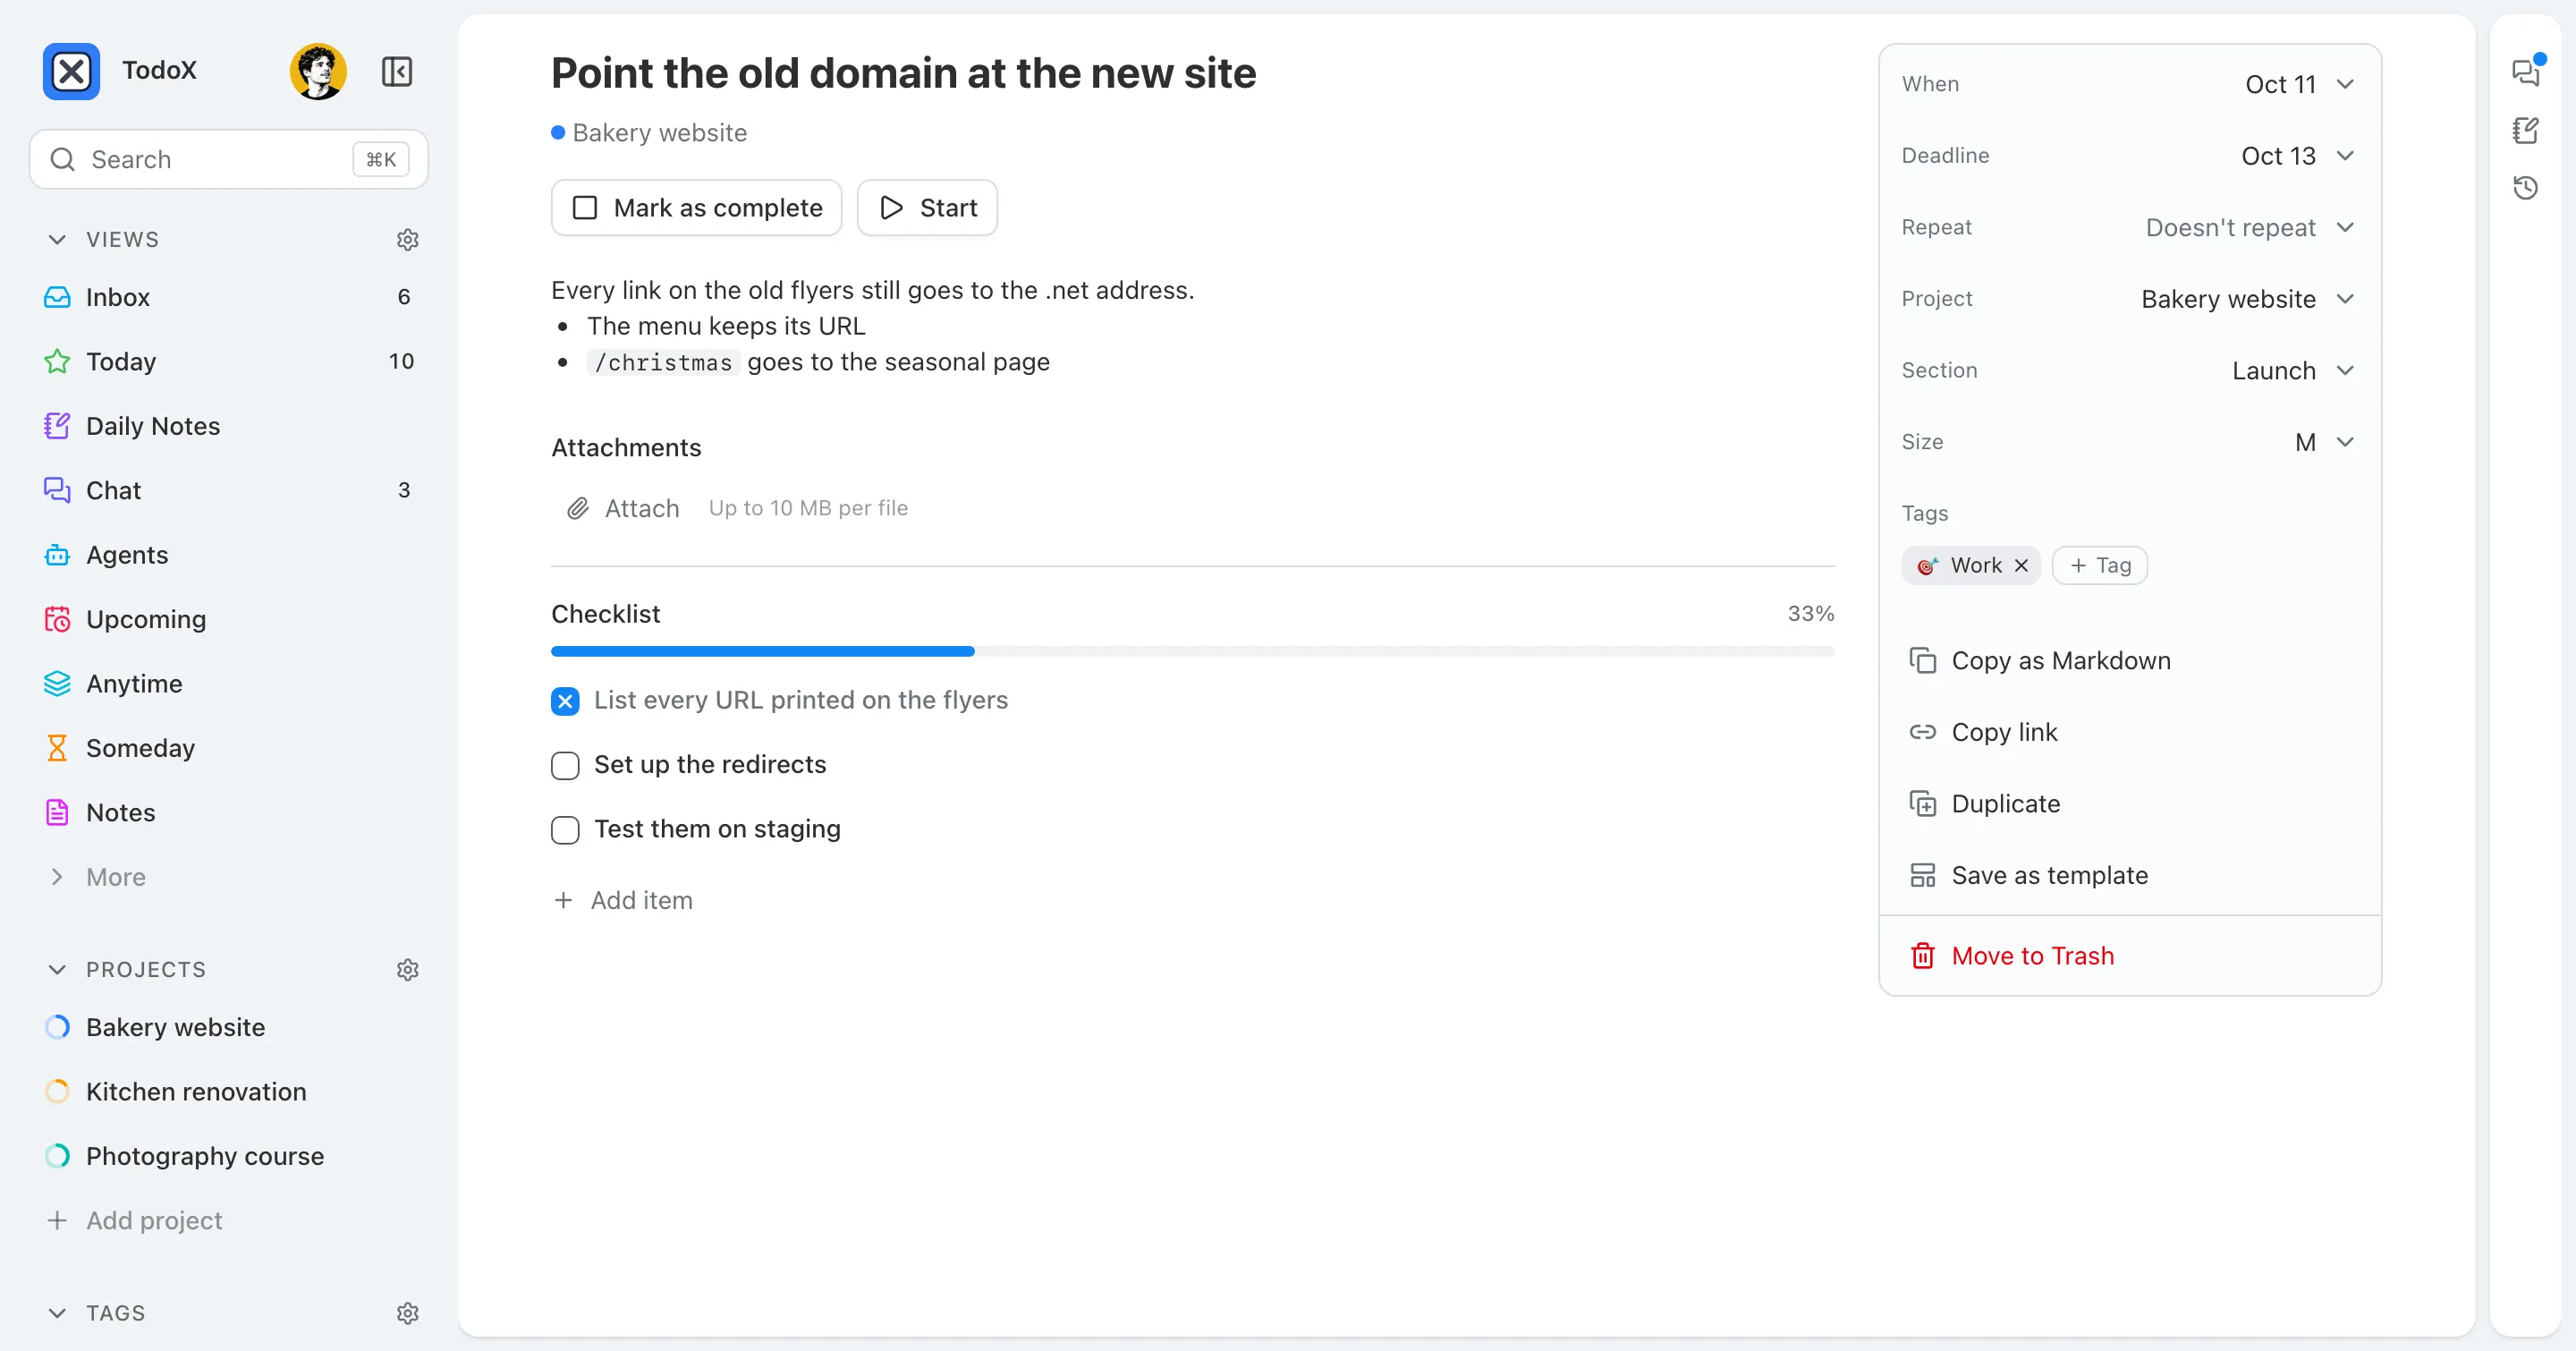Open the Size M dropdown

click(x=2324, y=442)
